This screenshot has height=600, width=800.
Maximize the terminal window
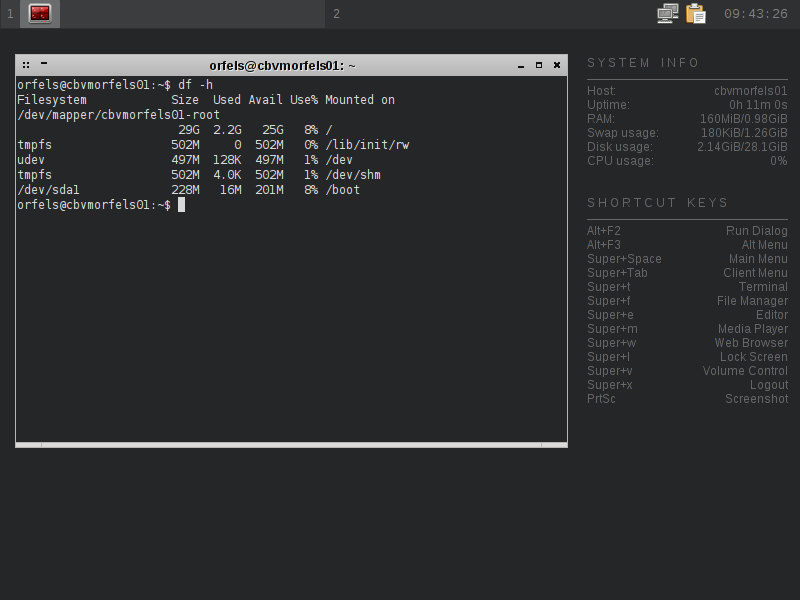[539, 65]
